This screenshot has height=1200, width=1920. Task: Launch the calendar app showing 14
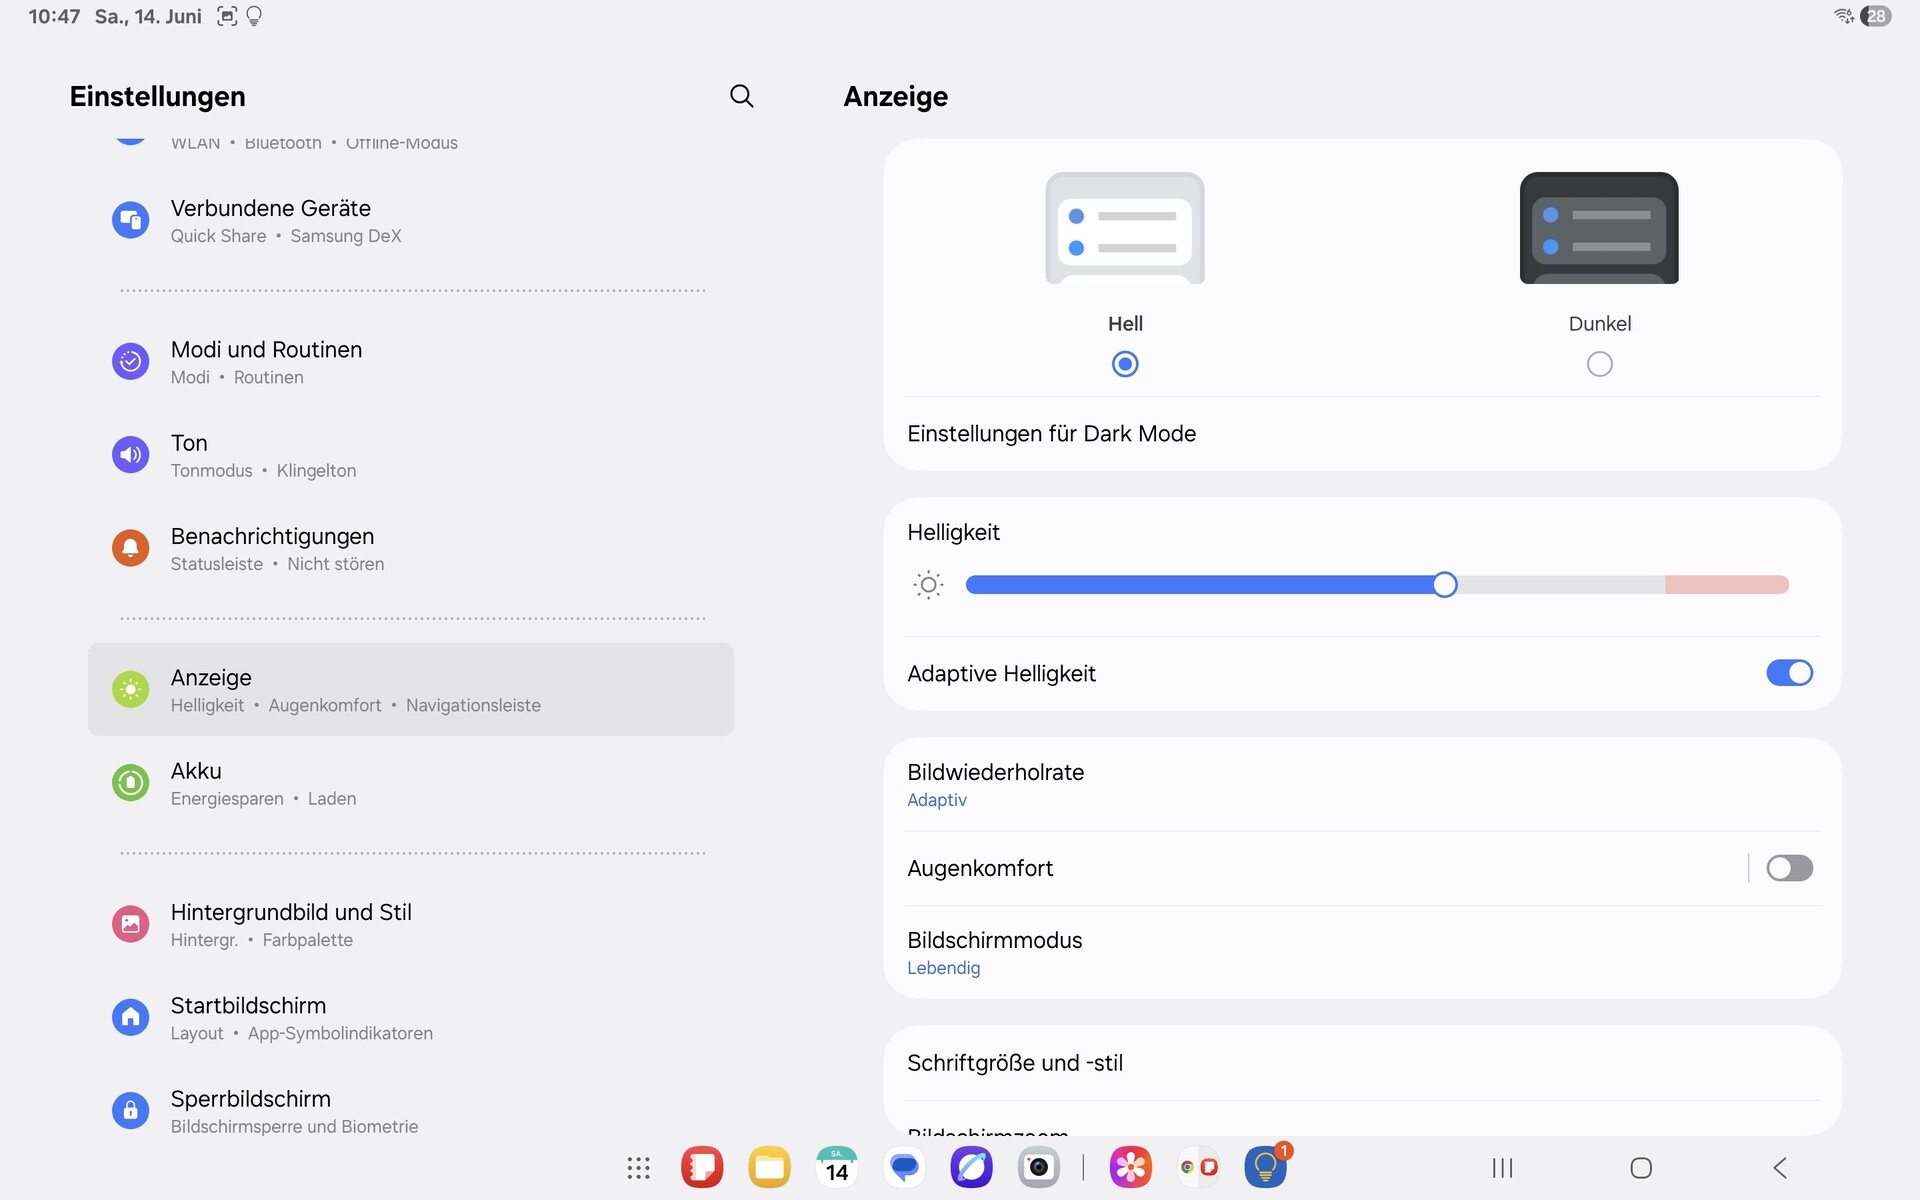pyautogui.click(x=836, y=1167)
